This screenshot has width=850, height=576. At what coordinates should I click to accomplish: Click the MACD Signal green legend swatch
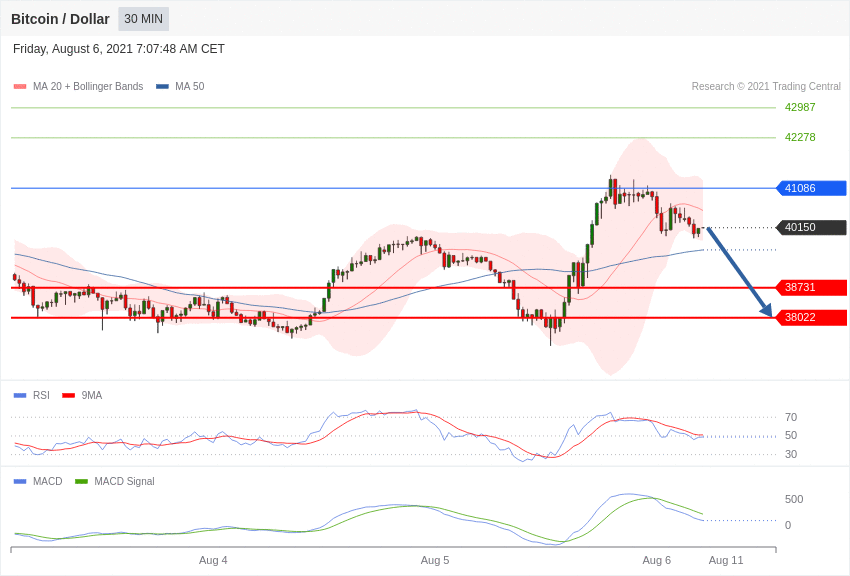(81, 481)
